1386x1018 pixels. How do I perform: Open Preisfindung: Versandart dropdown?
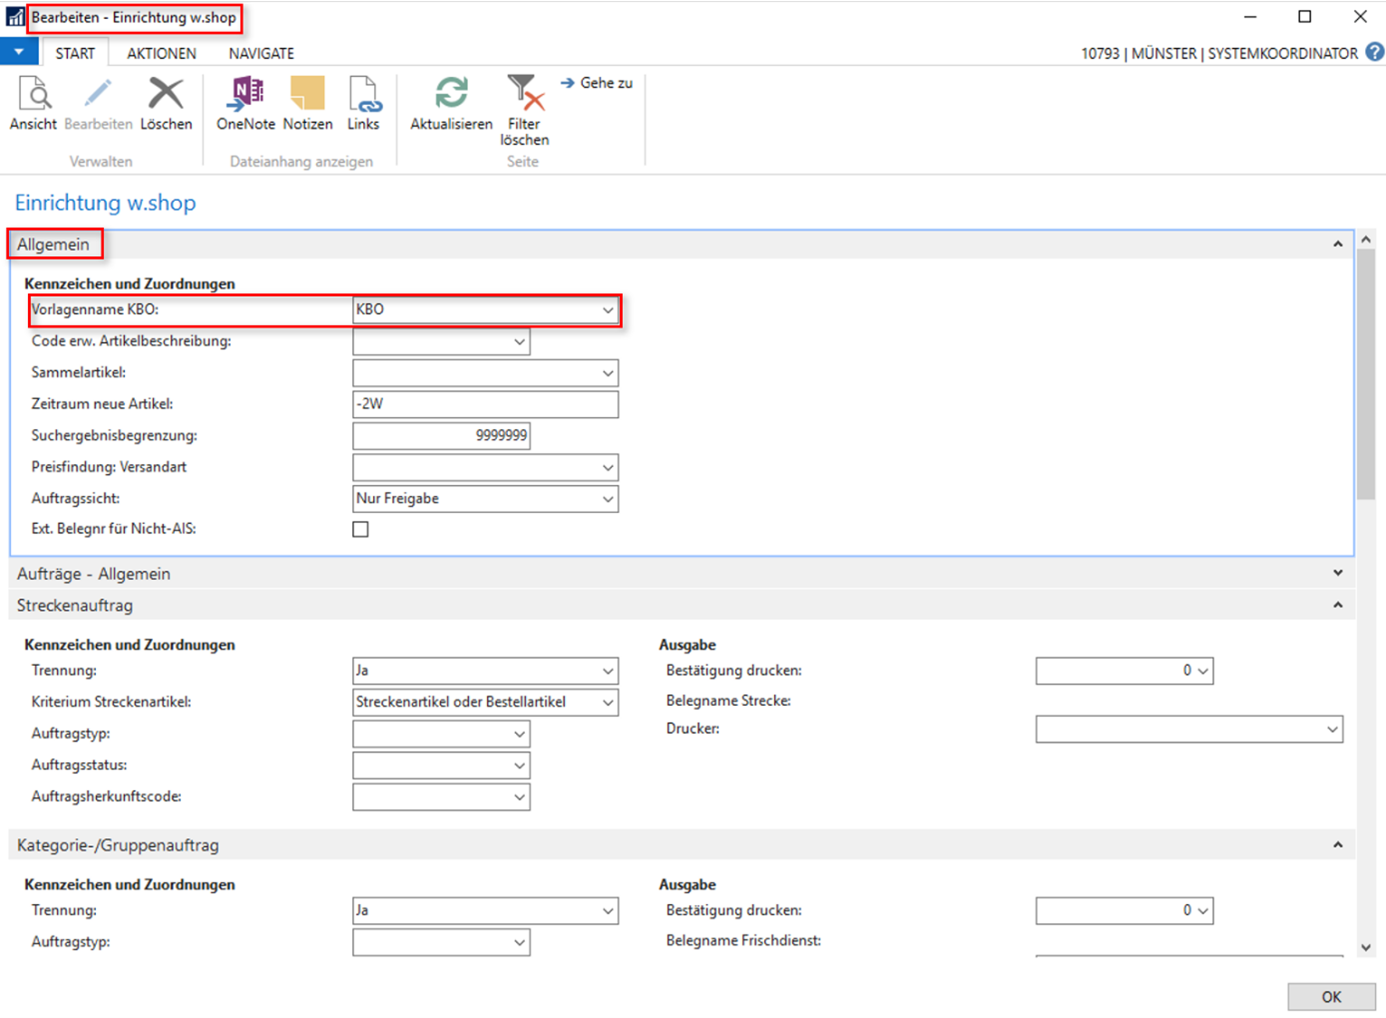[607, 467]
